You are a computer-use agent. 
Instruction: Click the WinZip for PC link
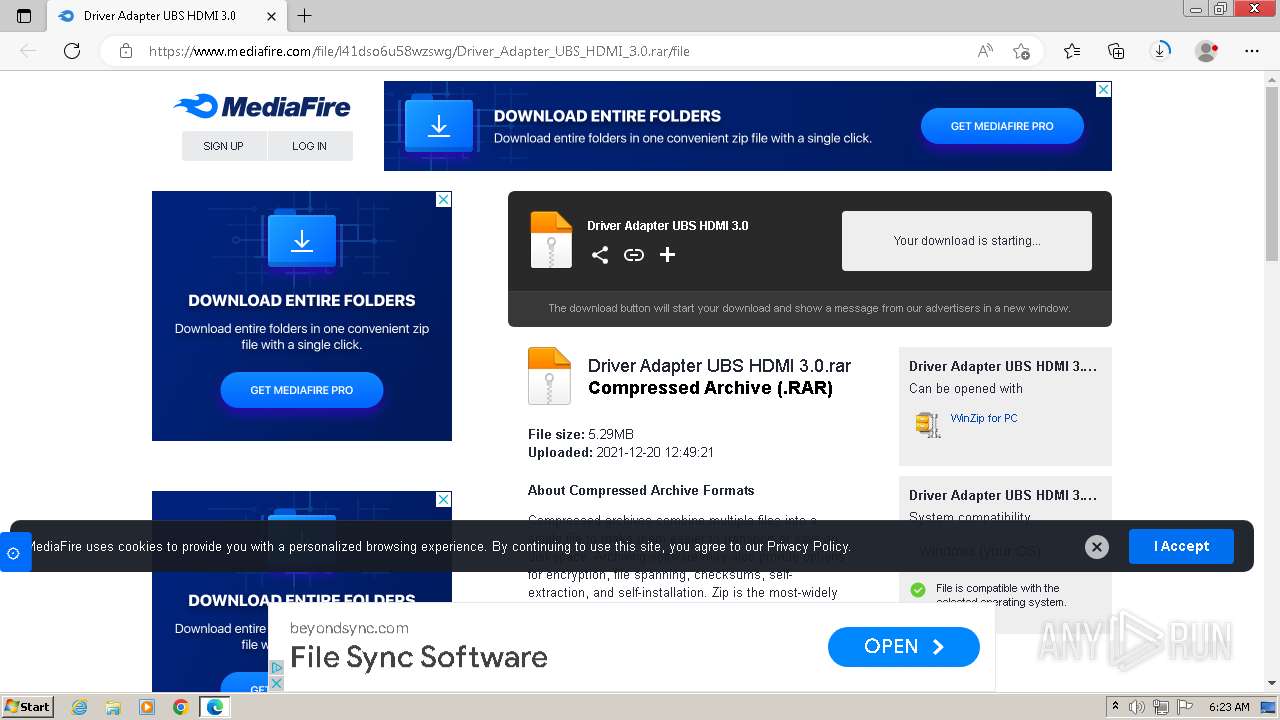[x=984, y=418]
